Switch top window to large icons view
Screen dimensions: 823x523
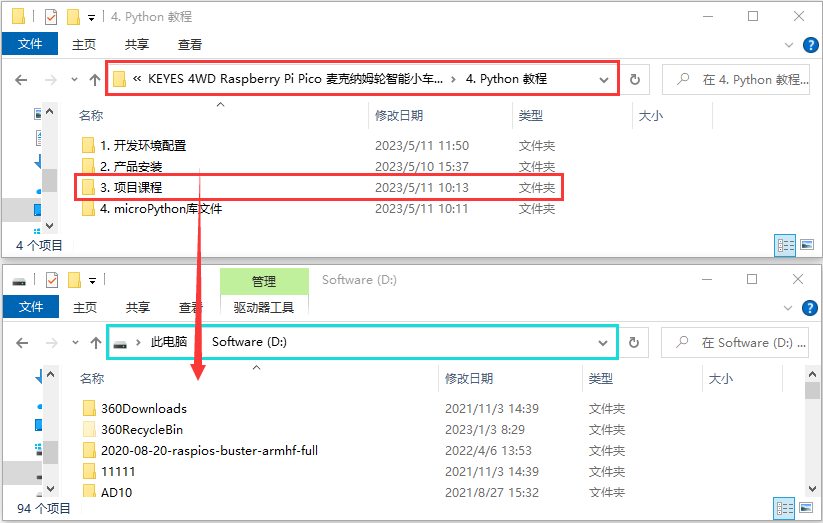[807, 245]
